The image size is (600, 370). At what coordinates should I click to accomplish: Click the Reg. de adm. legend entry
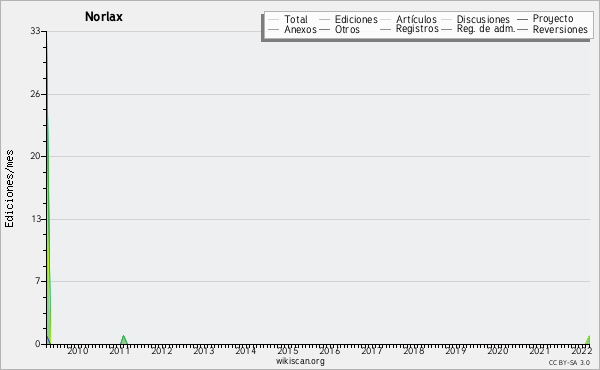(x=478, y=29)
